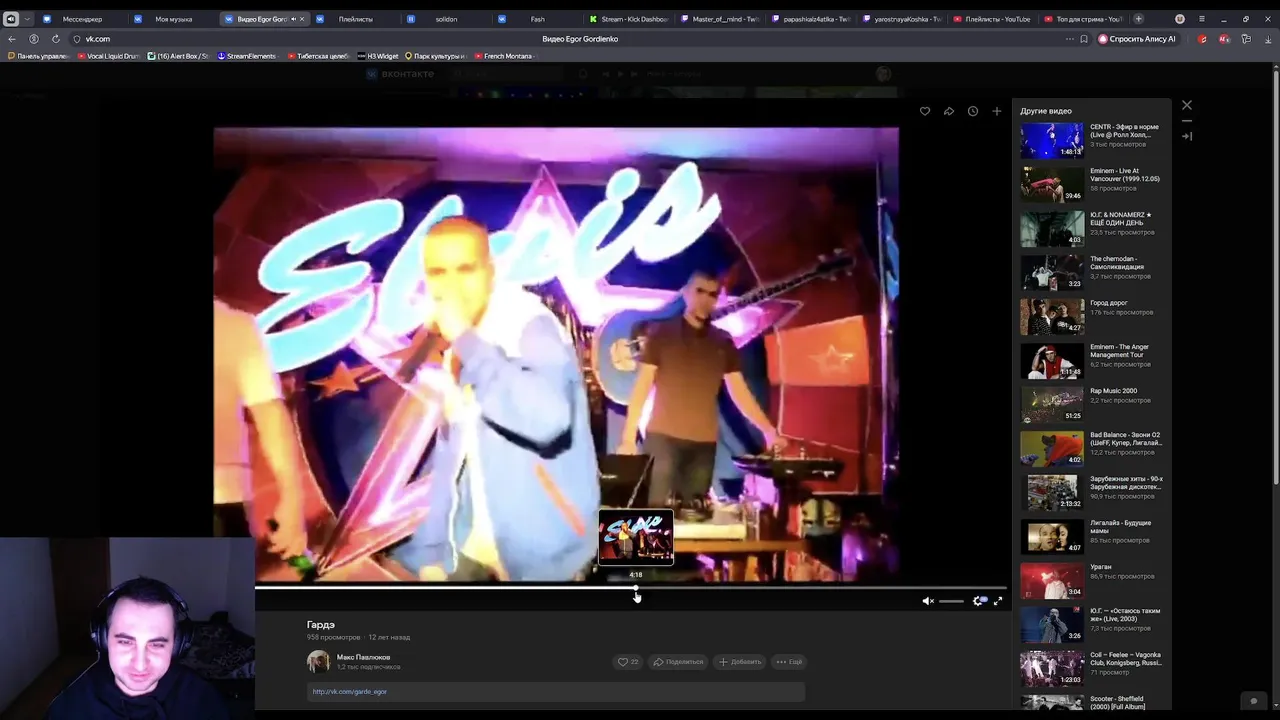Screen dimensions: 1280x720
Task: Switch to the solidon tab
Action: coord(446,19)
